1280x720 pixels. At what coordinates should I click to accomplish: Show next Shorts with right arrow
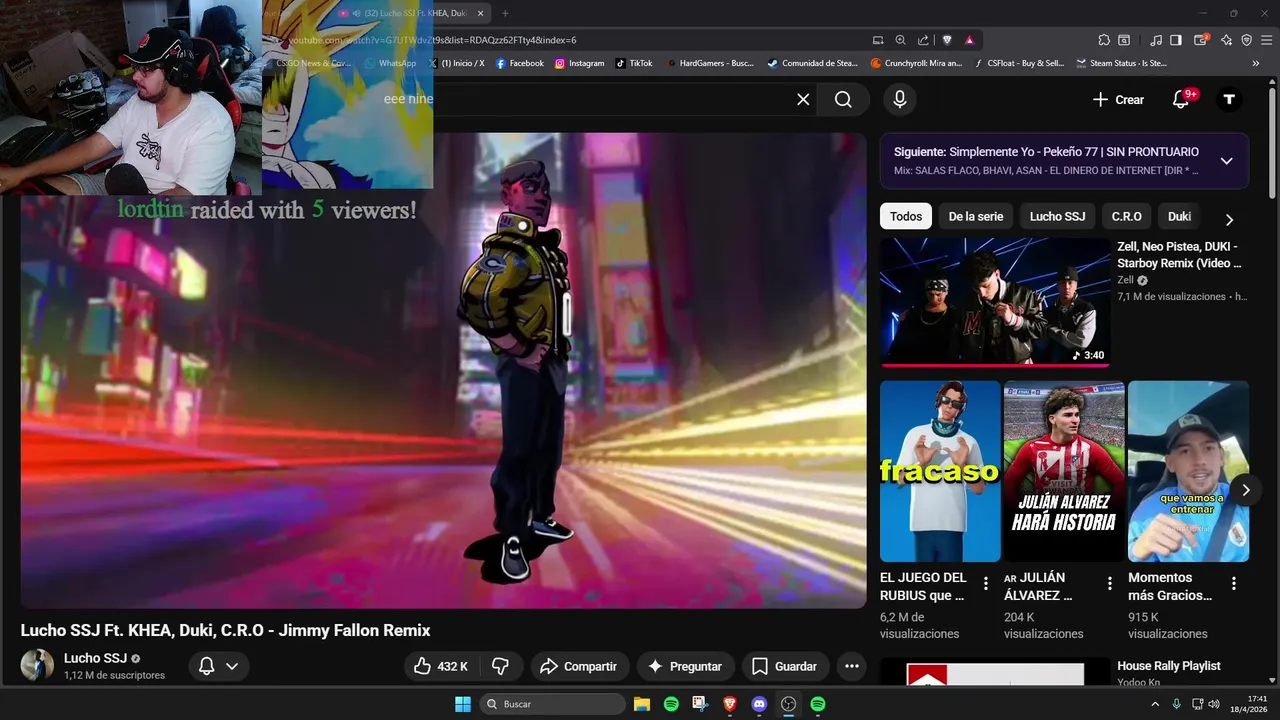[x=1245, y=490]
